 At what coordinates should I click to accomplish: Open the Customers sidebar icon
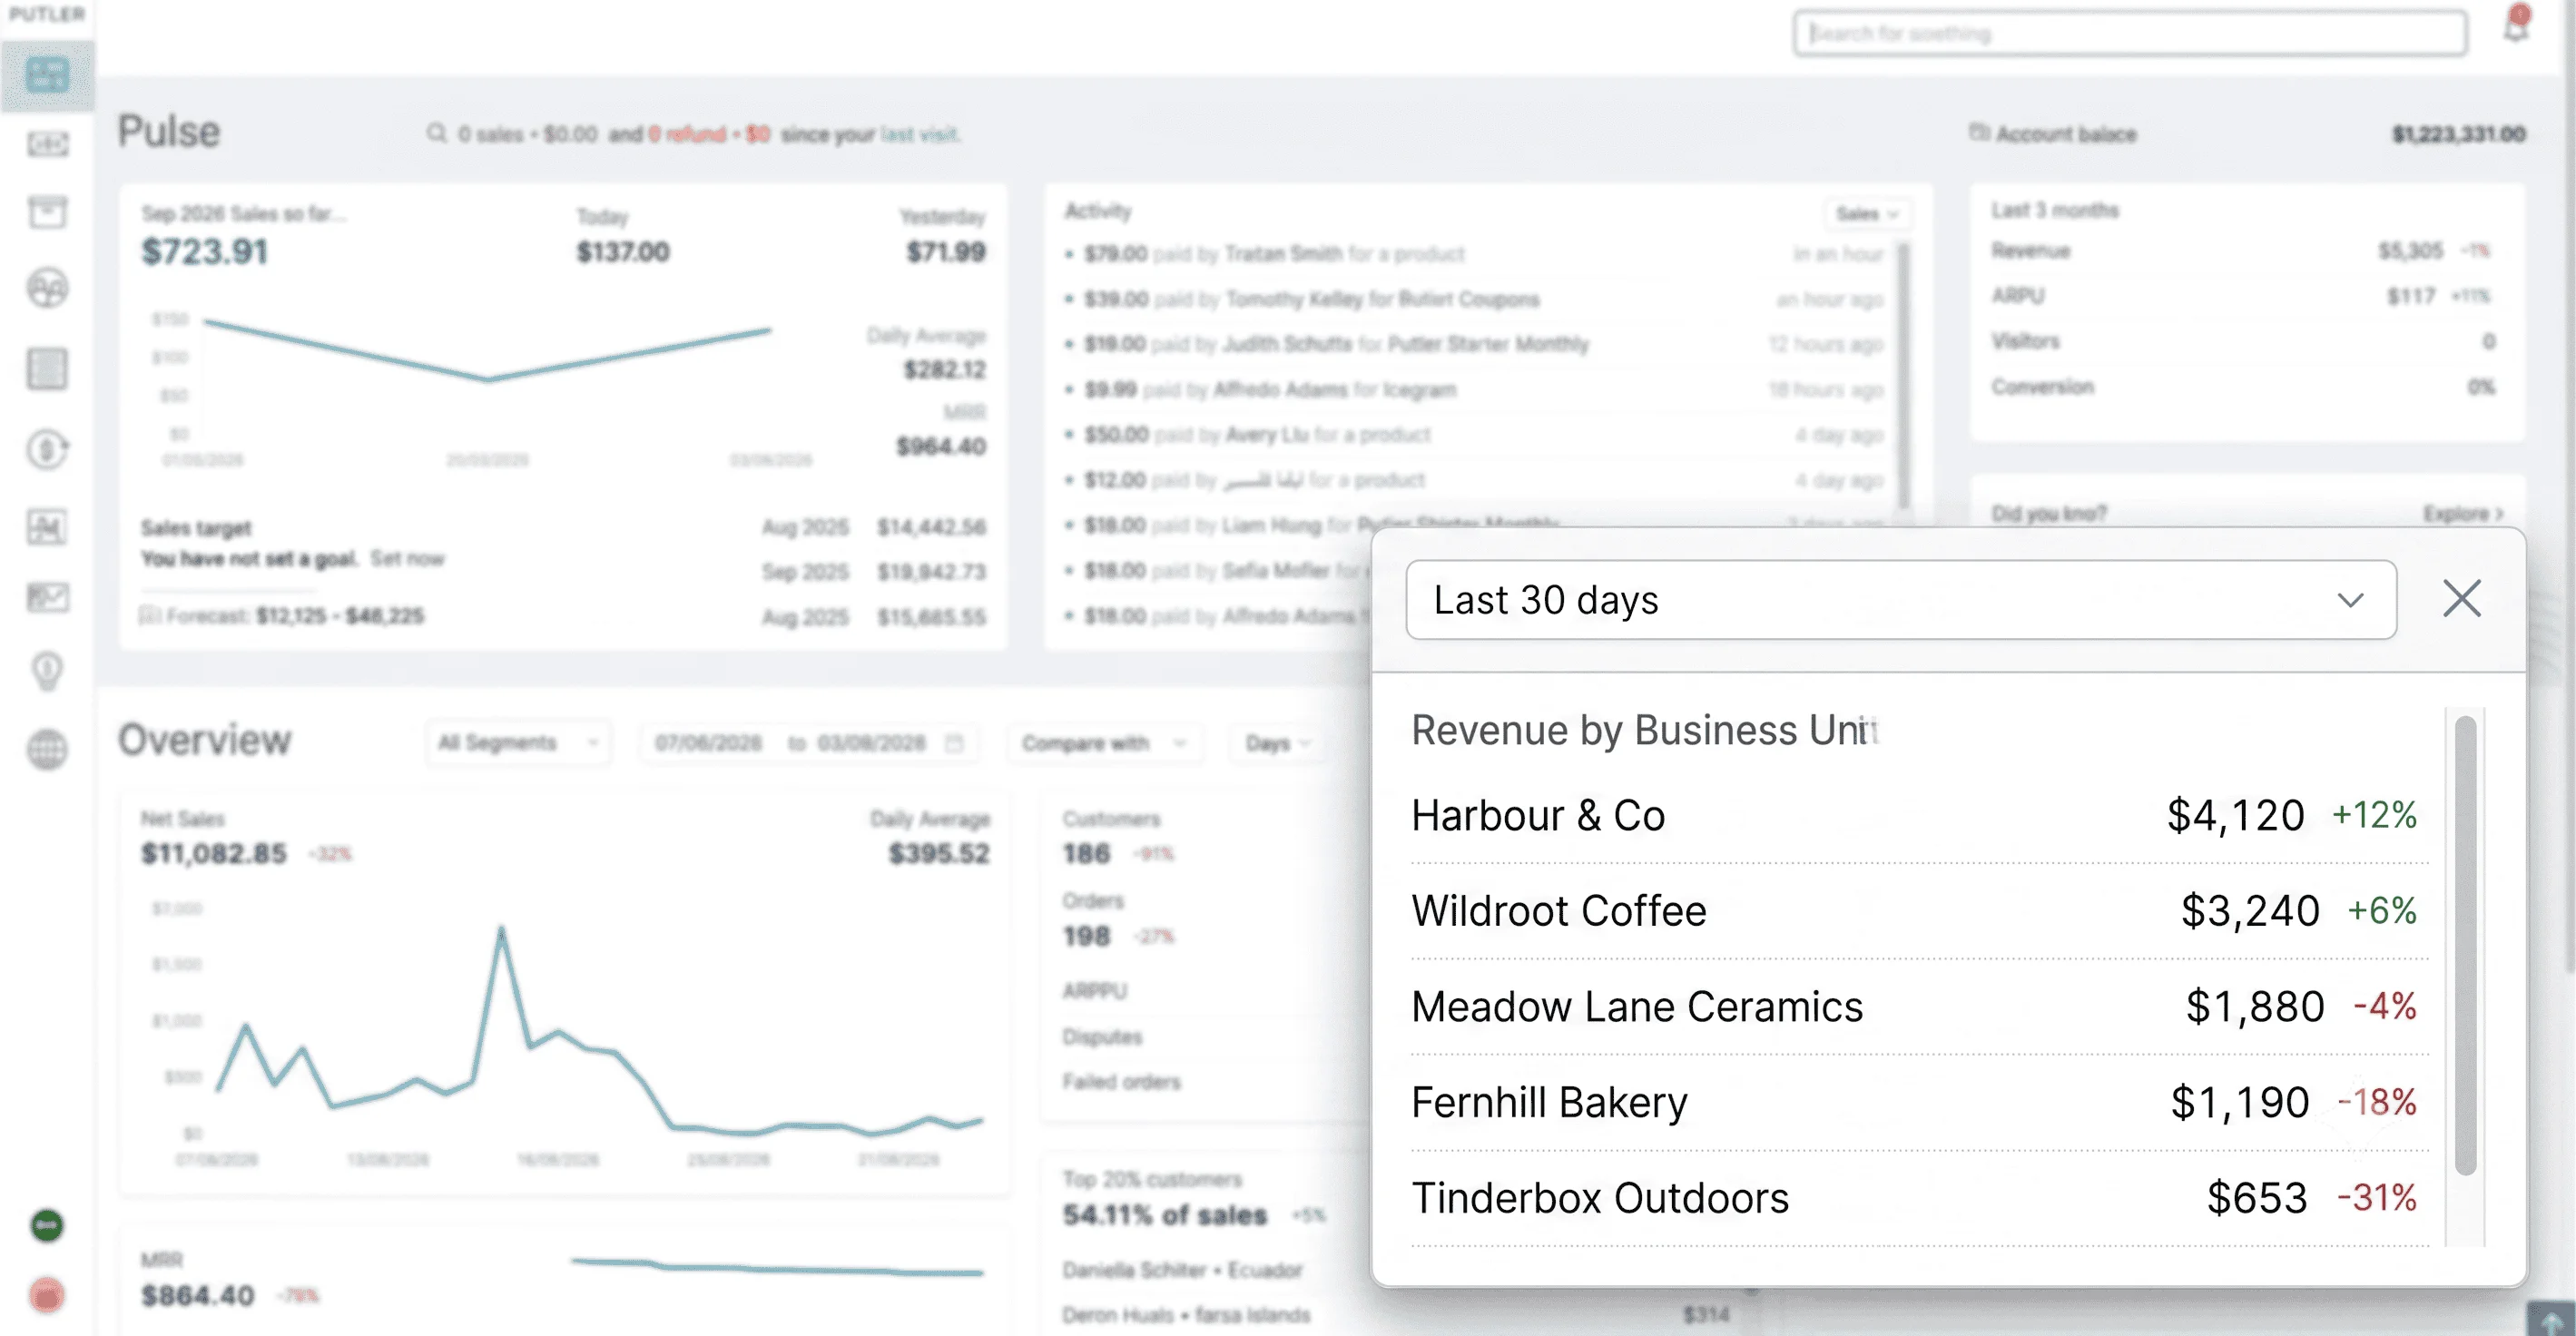(x=47, y=288)
